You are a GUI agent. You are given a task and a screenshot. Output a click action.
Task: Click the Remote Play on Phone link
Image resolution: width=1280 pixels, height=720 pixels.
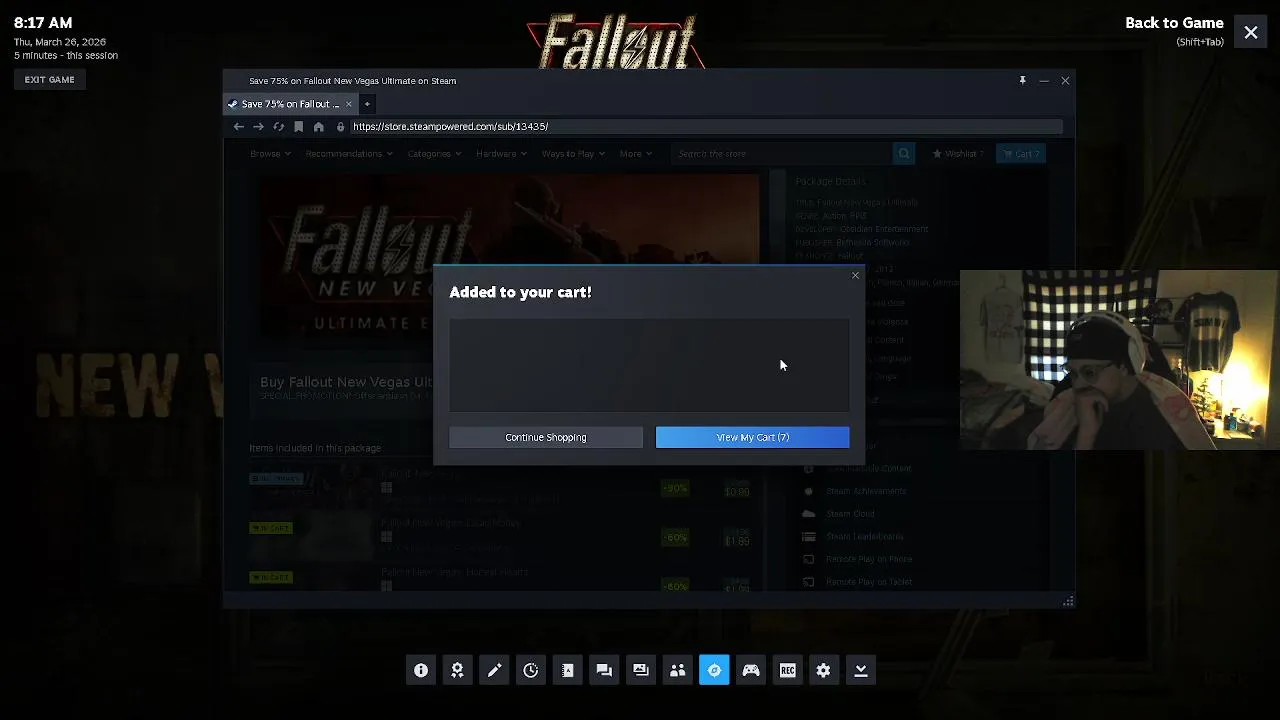[x=869, y=559]
